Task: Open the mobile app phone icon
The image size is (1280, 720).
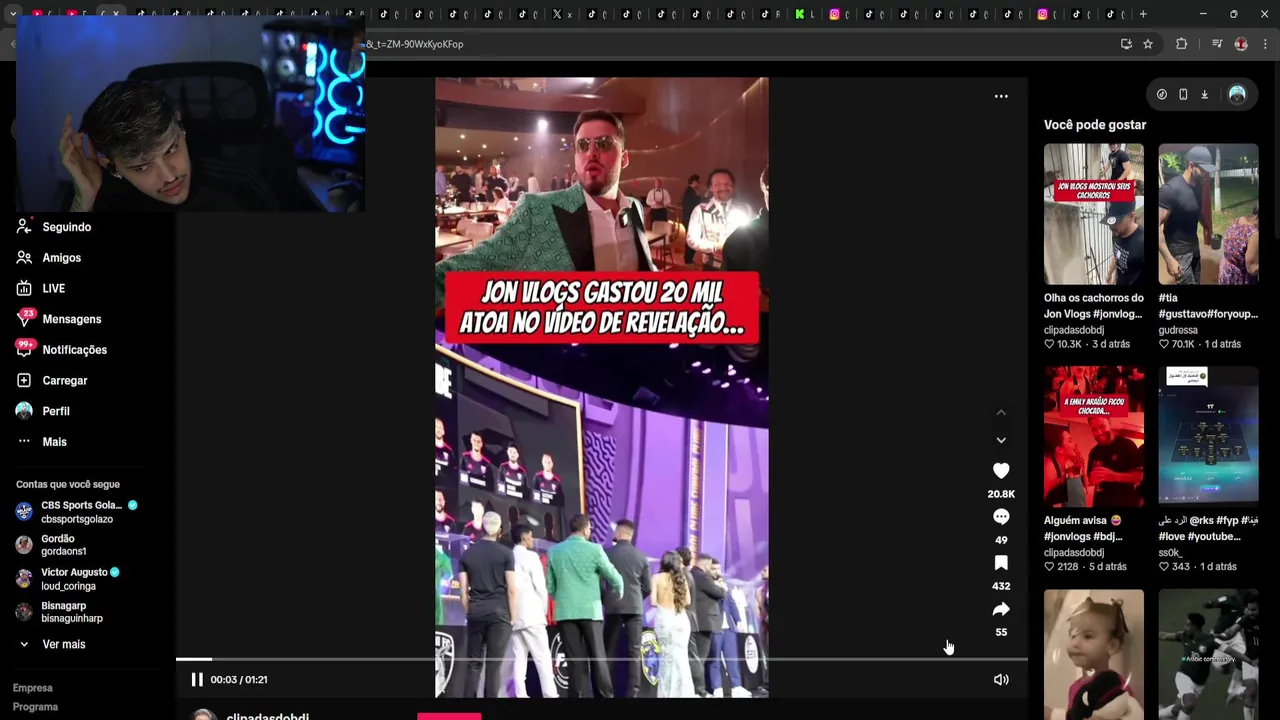Action: [x=1183, y=94]
